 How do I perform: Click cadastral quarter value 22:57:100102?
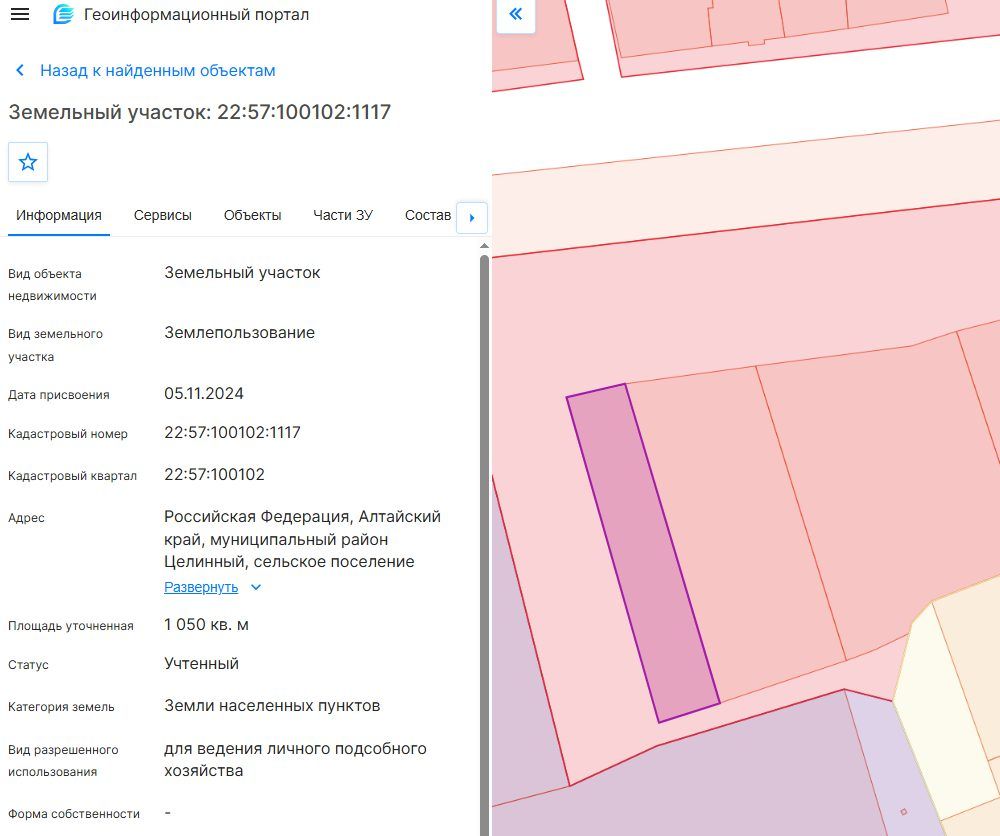click(214, 474)
